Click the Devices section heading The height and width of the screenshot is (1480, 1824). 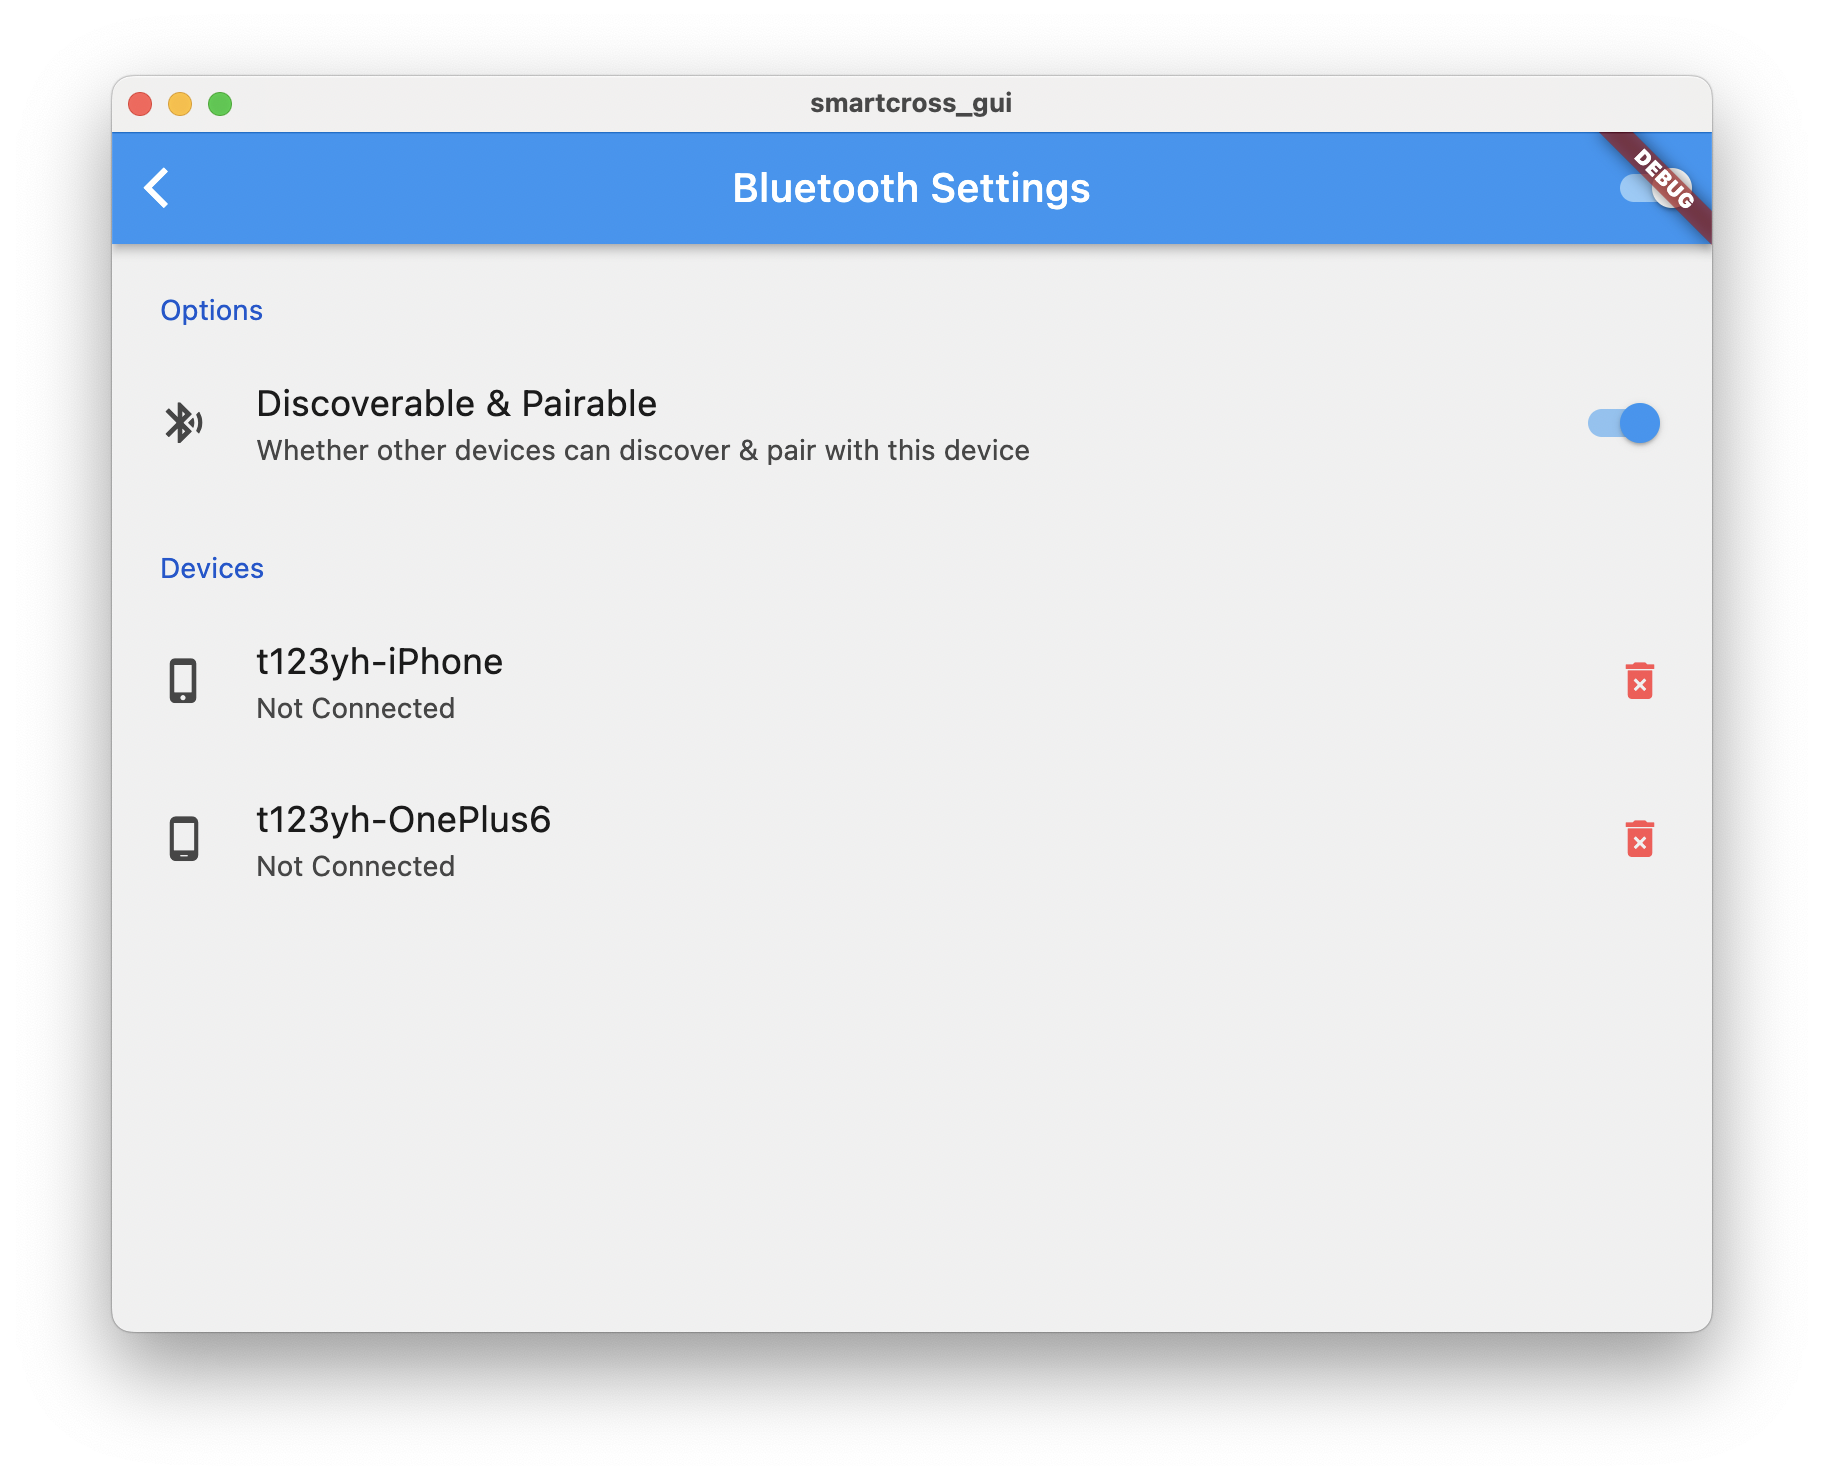tap(212, 568)
